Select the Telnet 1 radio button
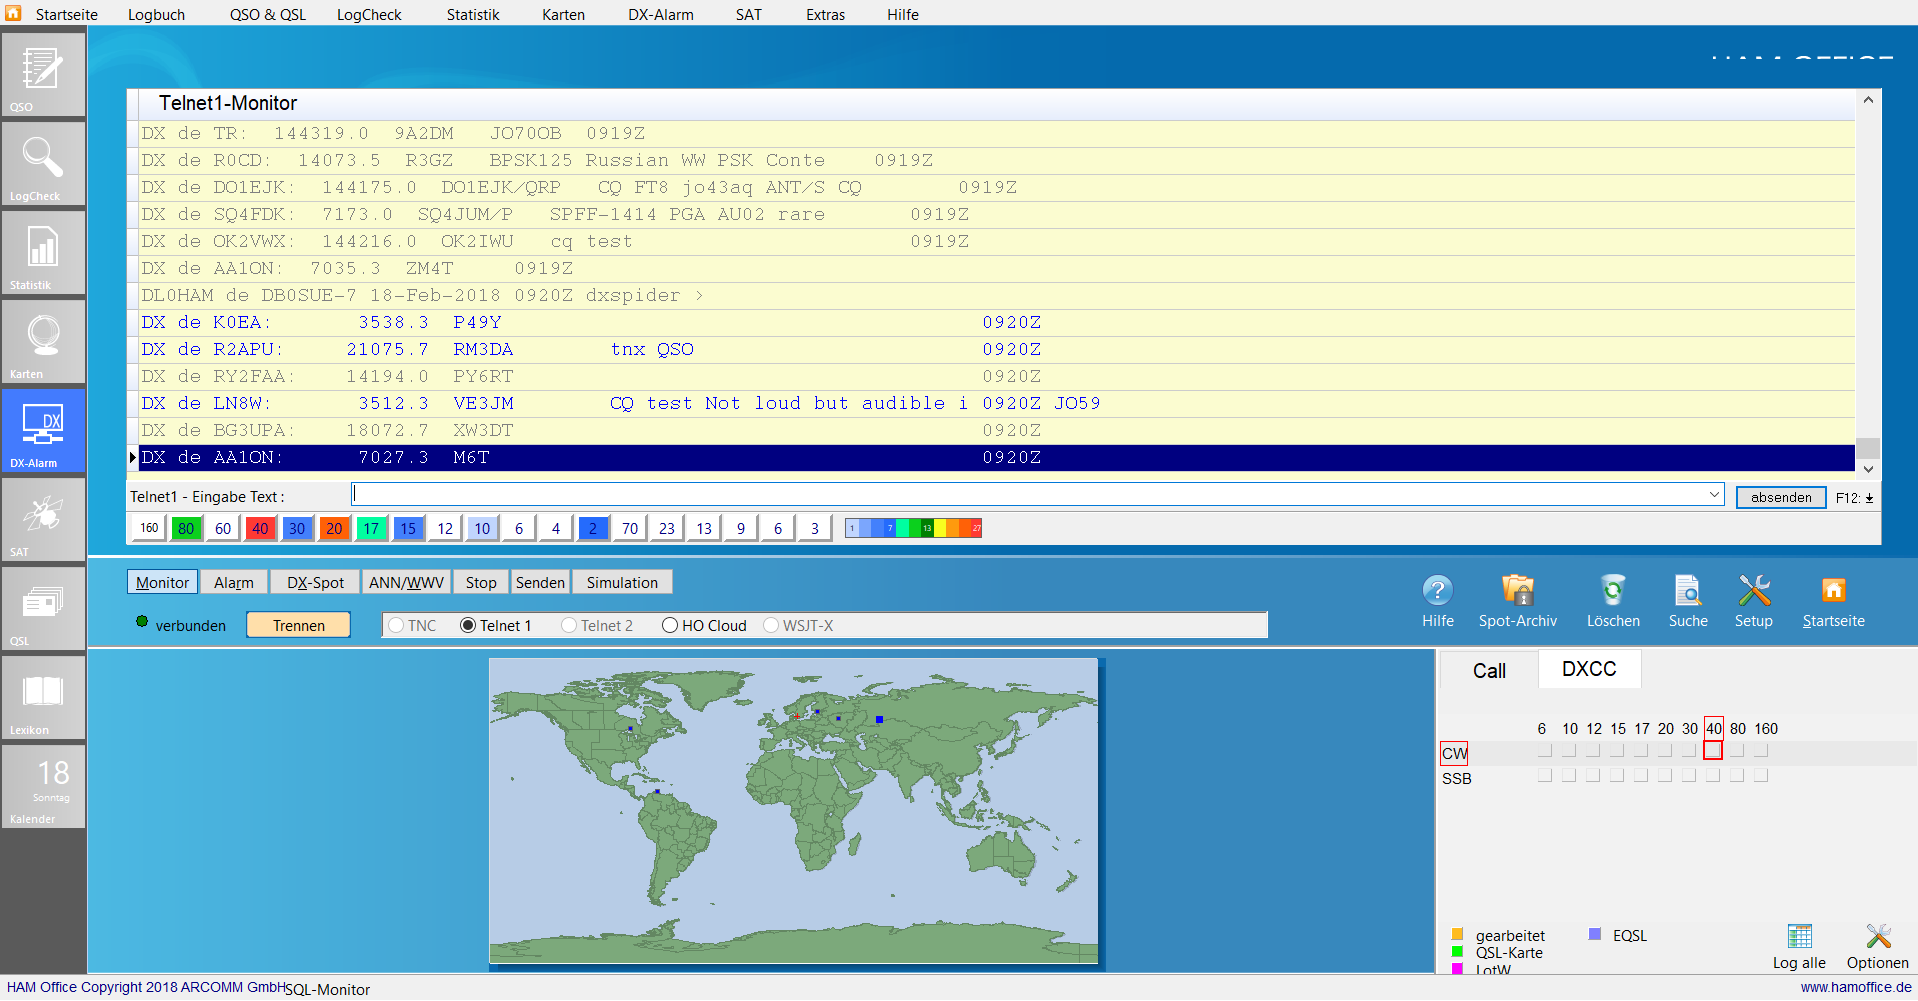The image size is (1918, 1001). coord(468,626)
